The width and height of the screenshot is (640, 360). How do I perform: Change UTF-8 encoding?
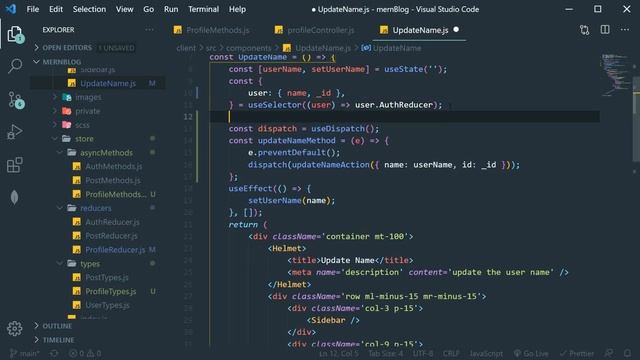423,353
